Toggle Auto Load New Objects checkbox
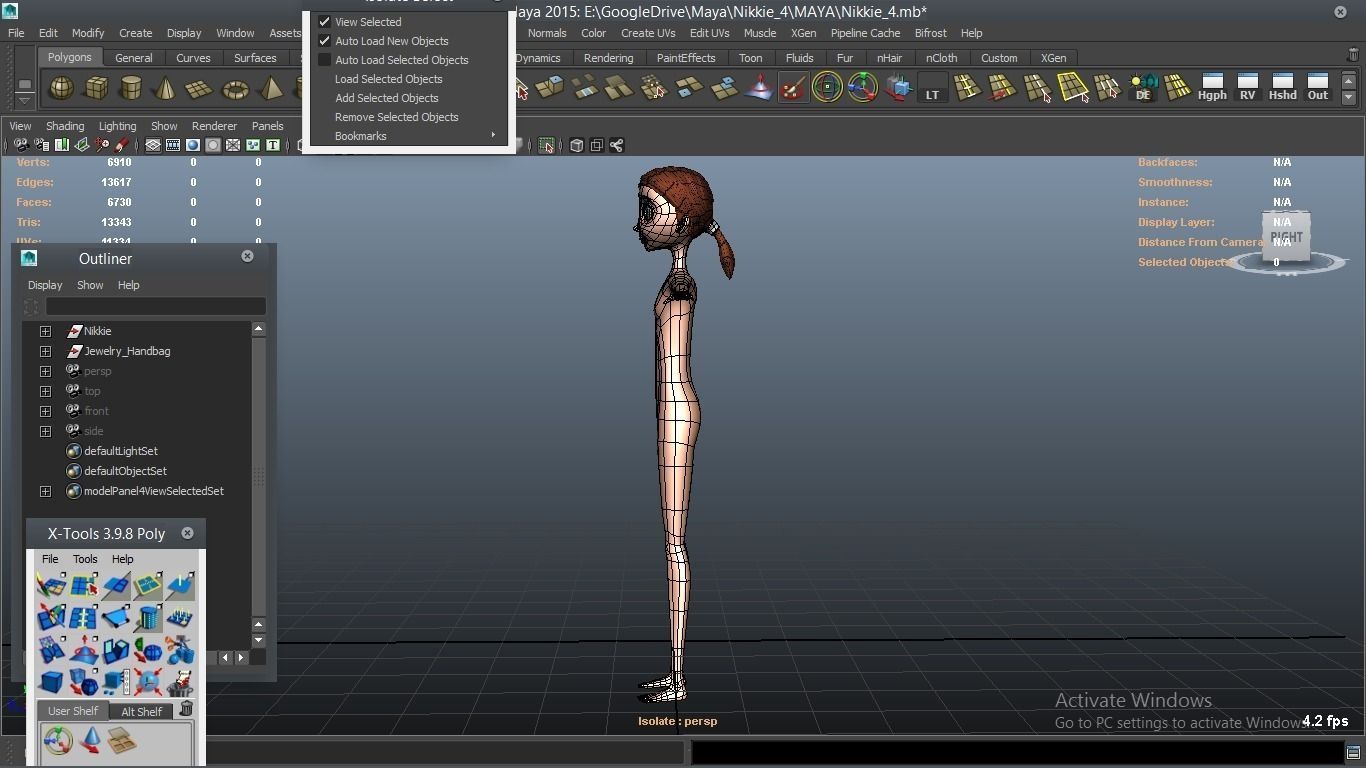 [324, 41]
